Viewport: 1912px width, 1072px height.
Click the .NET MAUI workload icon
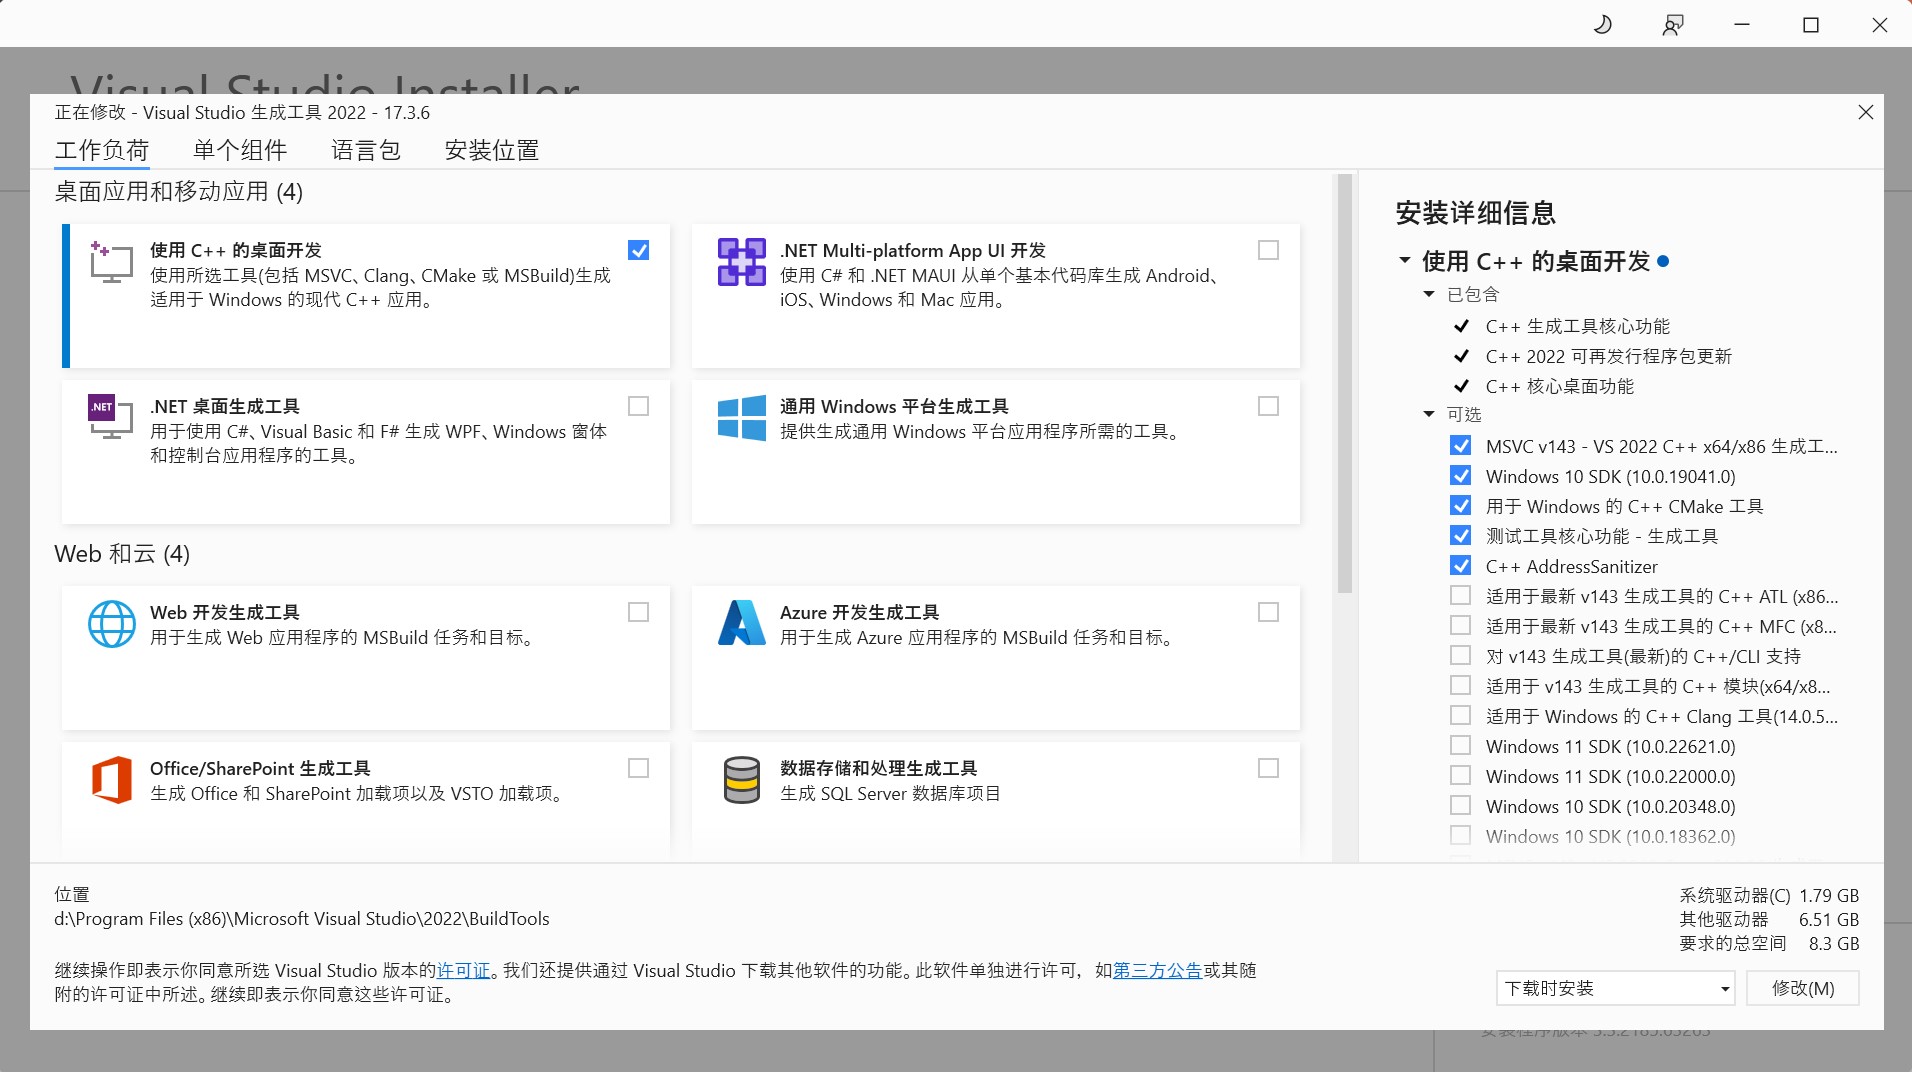coord(741,262)
